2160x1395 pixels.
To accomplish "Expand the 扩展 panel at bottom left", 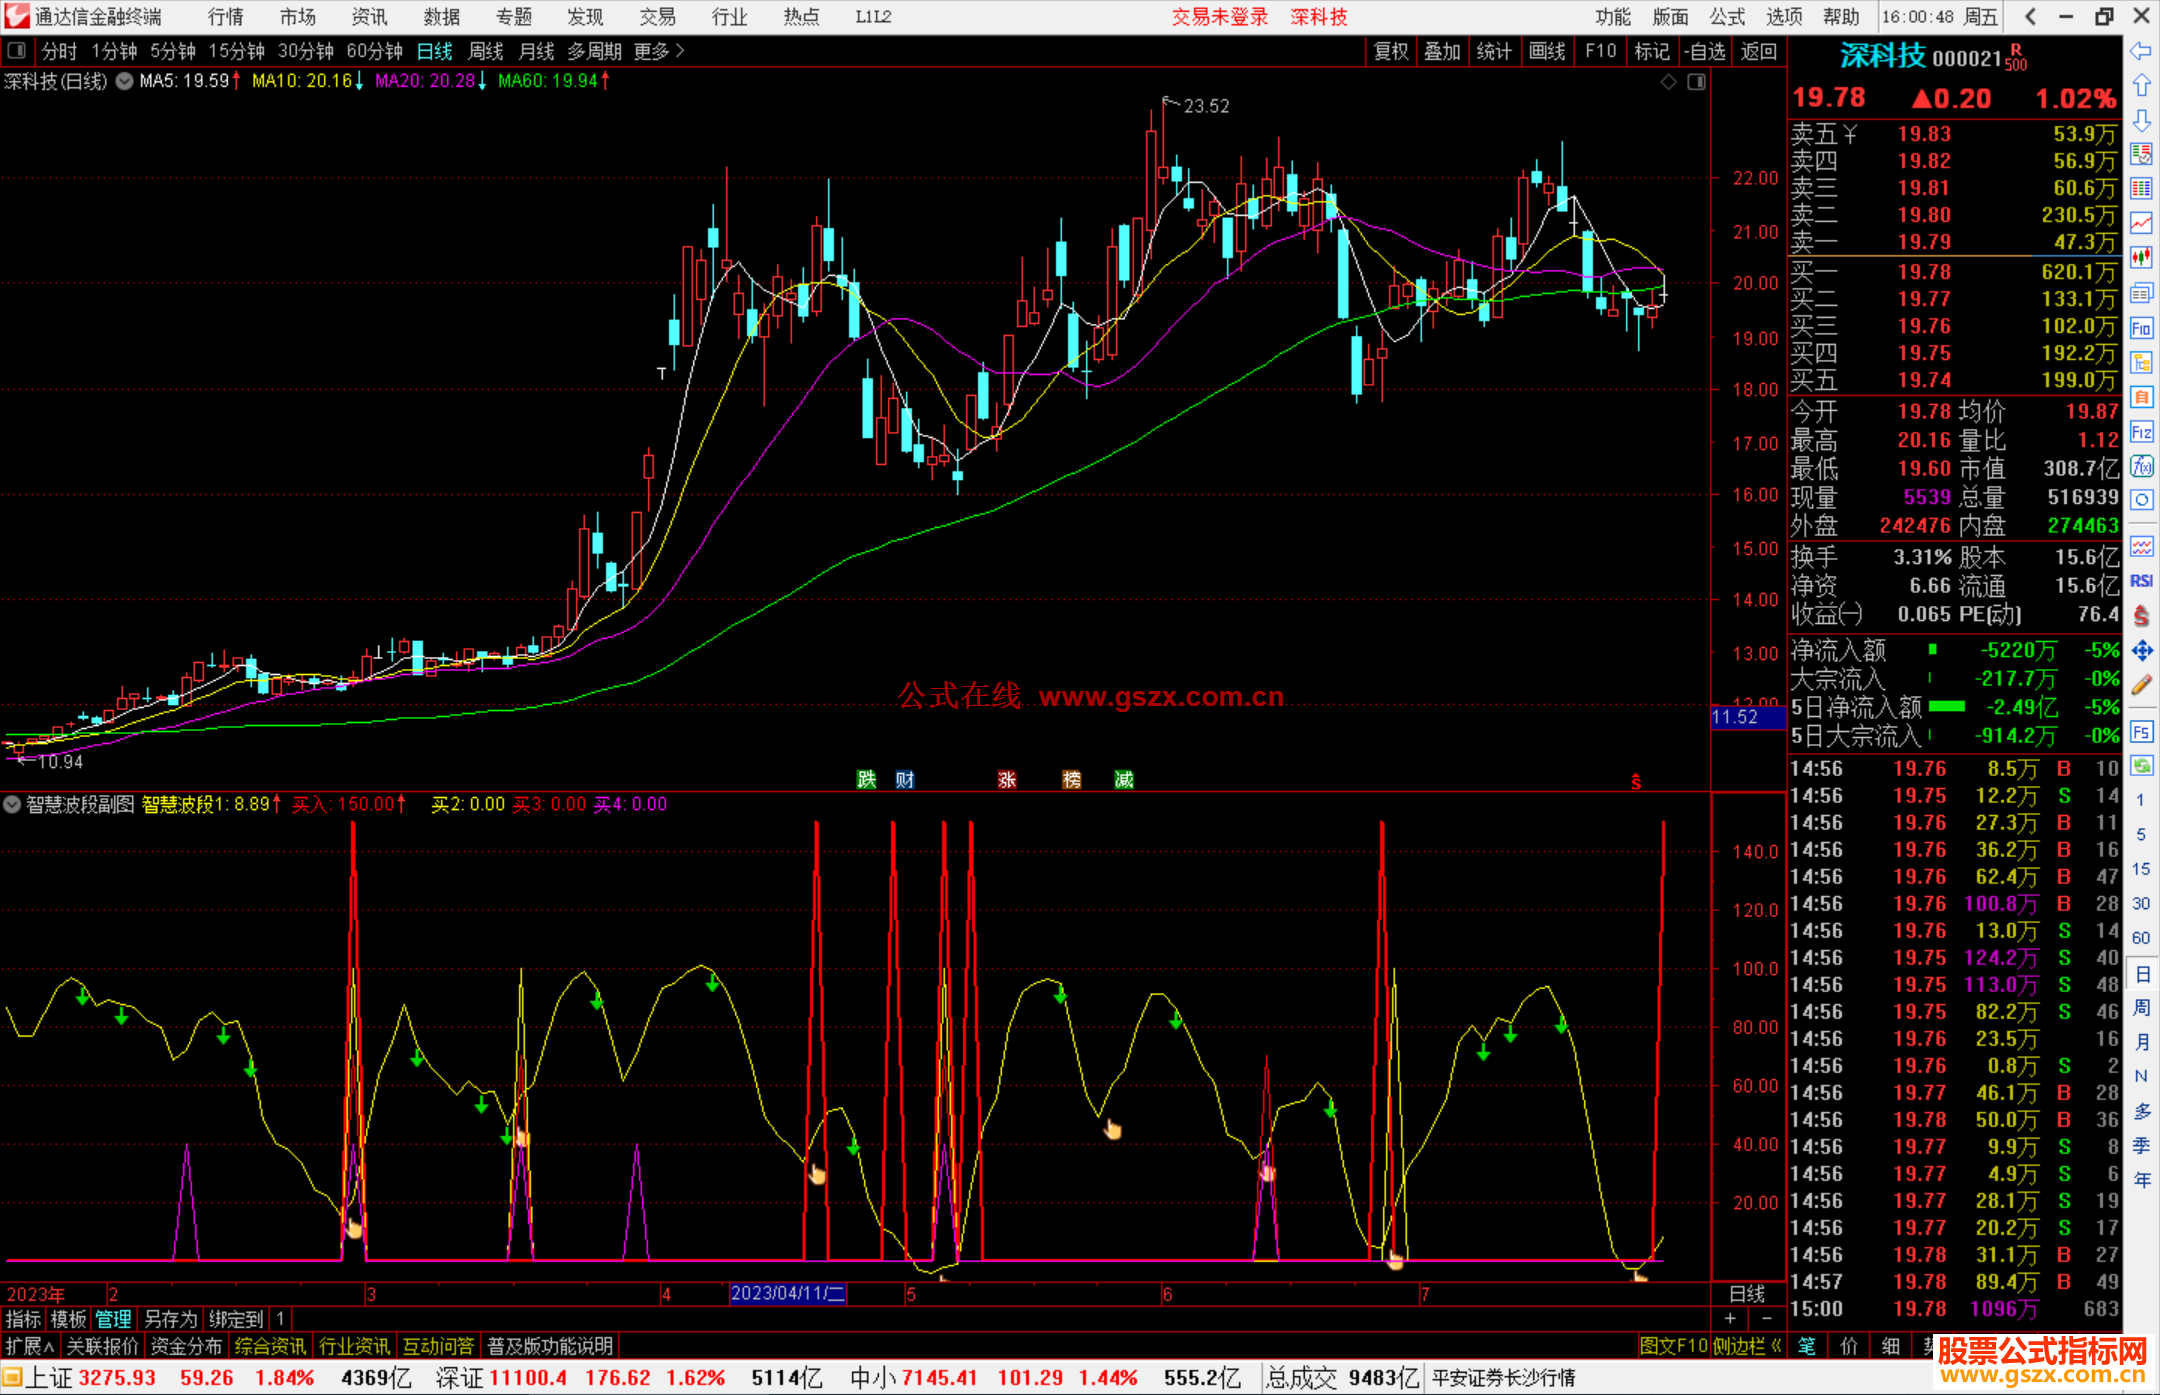I will point(29,1346).
